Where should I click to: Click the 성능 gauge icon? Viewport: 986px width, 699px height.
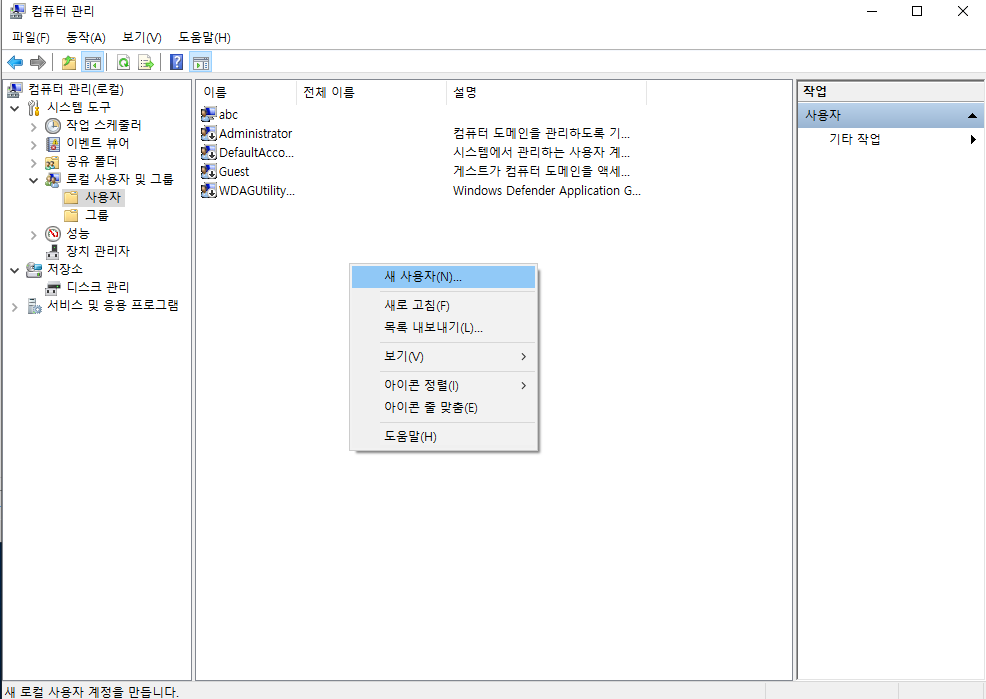pos(53,234)
